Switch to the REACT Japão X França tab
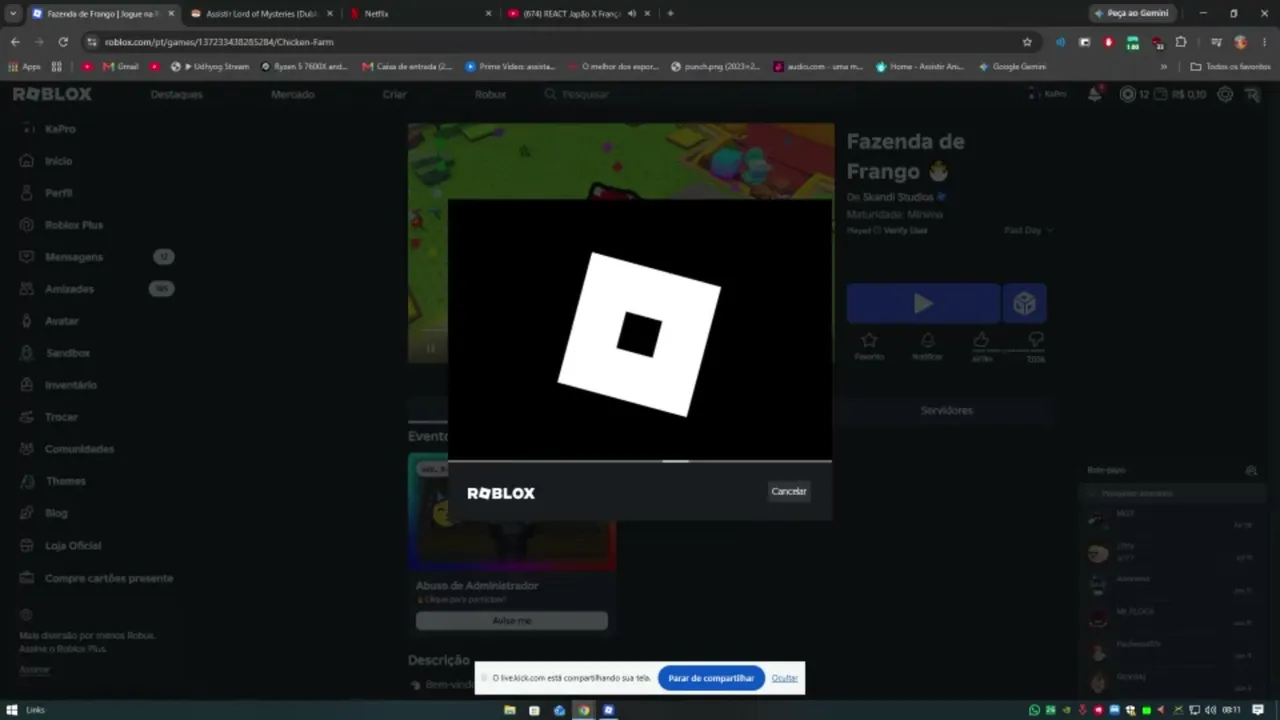The image size is (1280, 720). click(x=578, y=14)
